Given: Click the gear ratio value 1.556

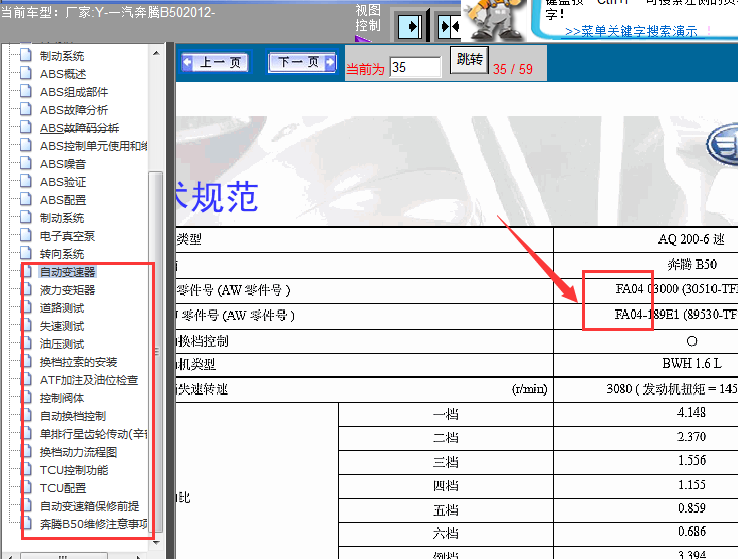Looking at the screenshot, I should 691,460.
